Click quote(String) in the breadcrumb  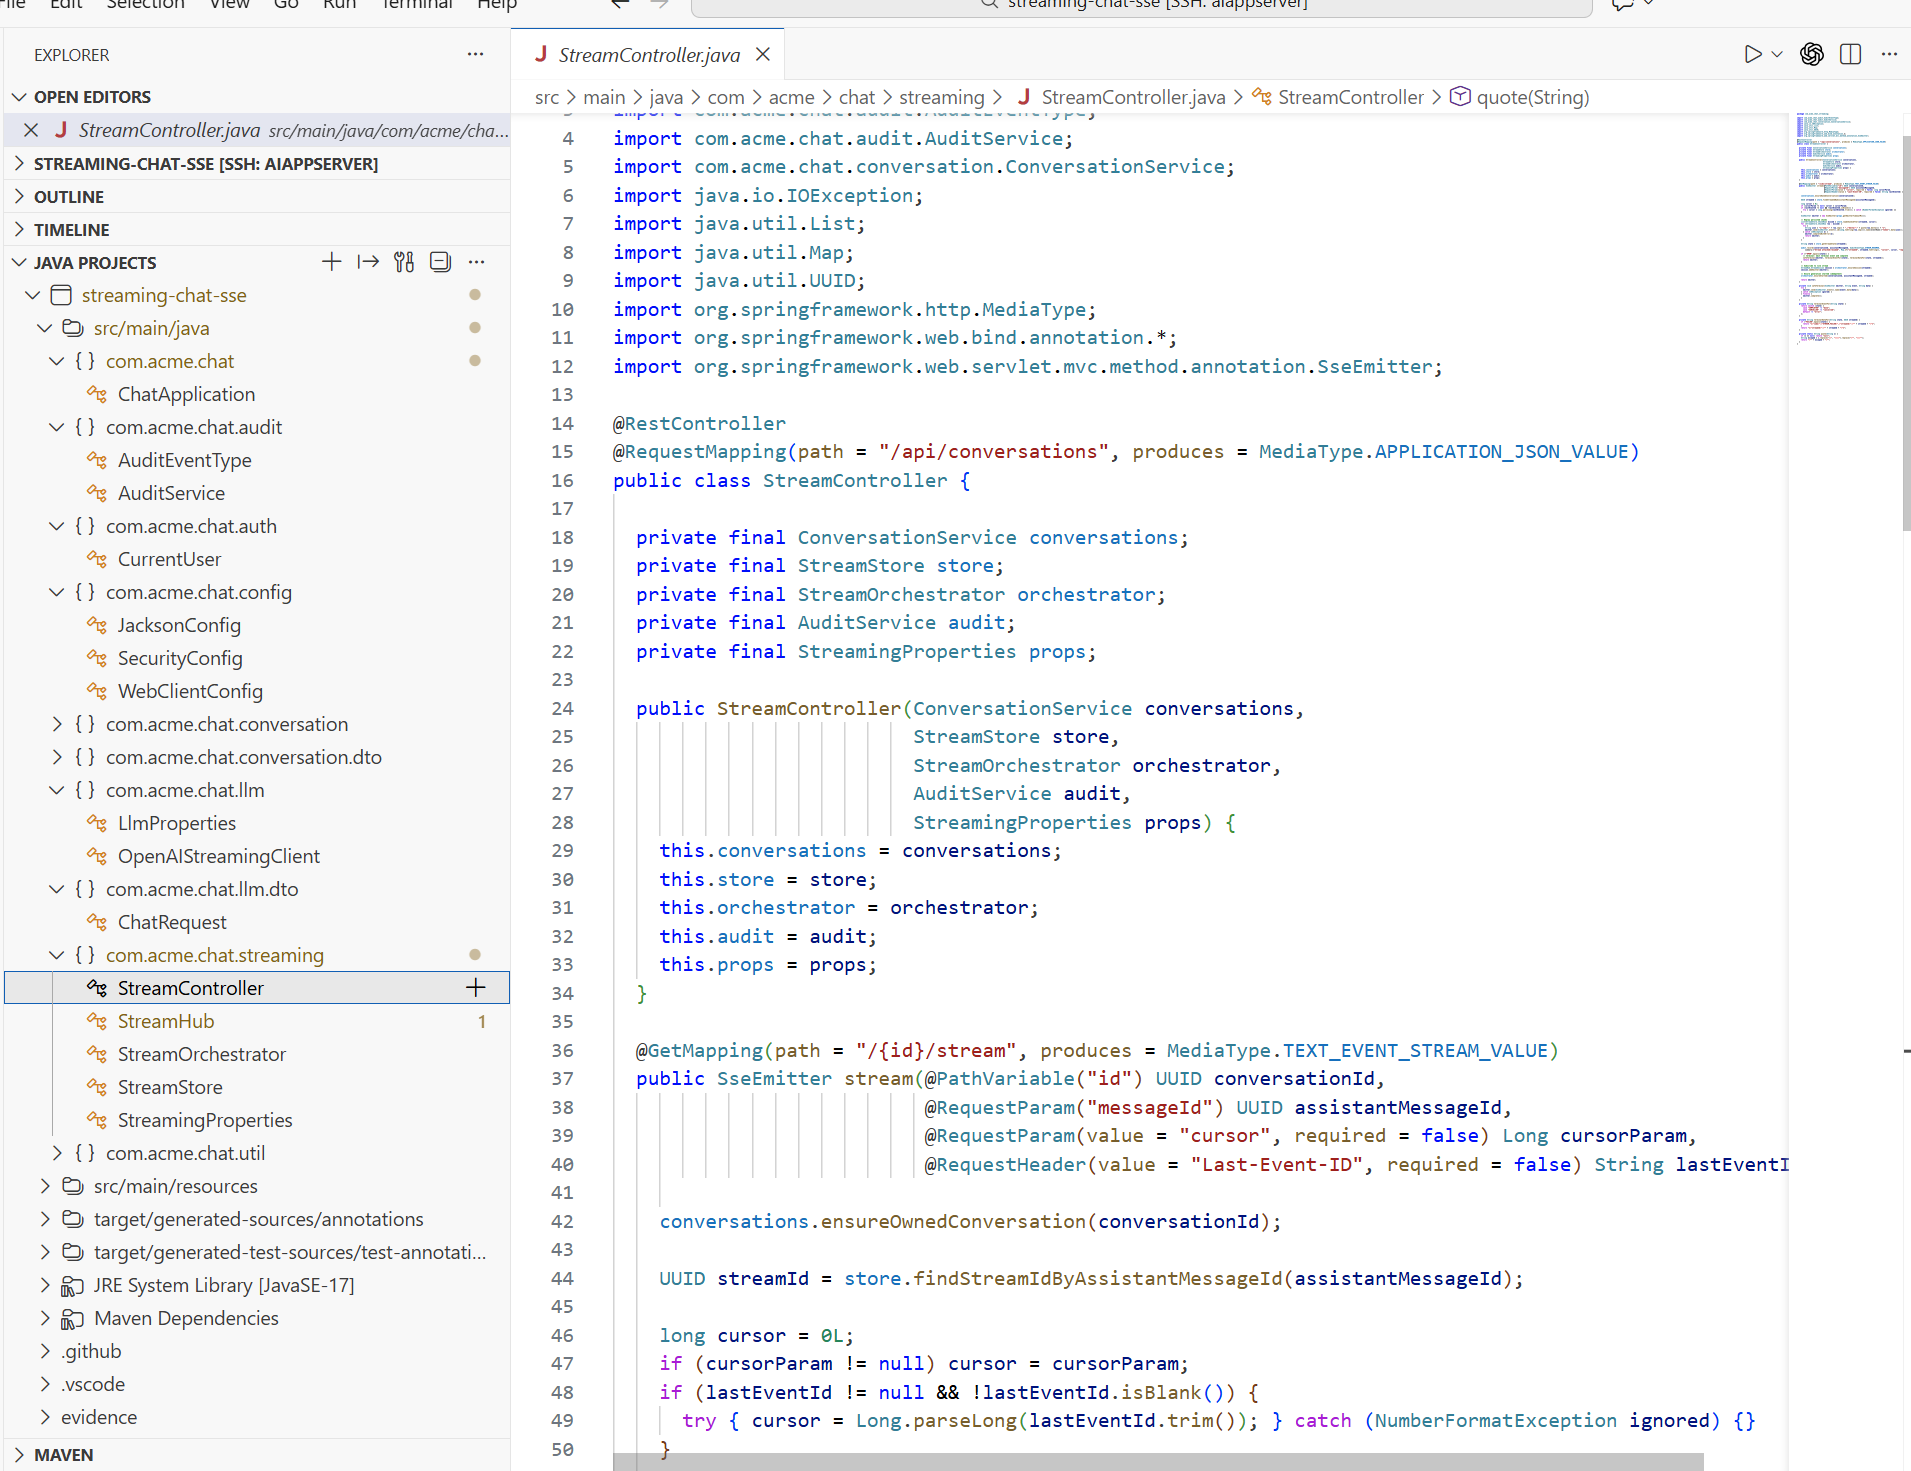(x=1532, y=96)
